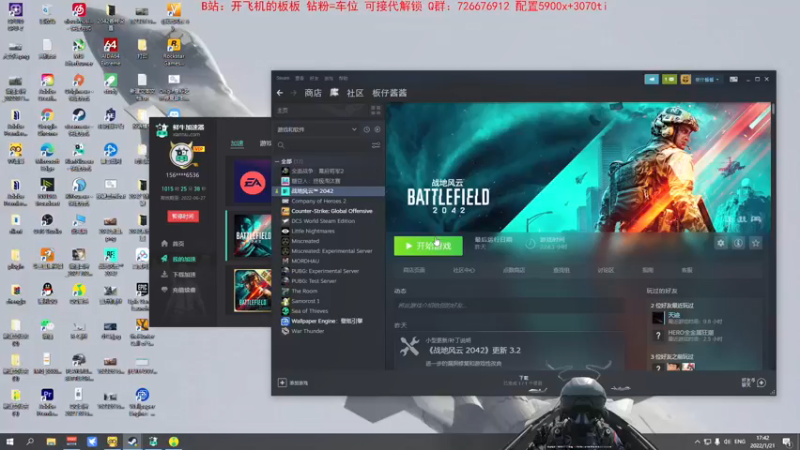Click the library search field
Viewport: 800px width, 450px height.
[323, 145]
